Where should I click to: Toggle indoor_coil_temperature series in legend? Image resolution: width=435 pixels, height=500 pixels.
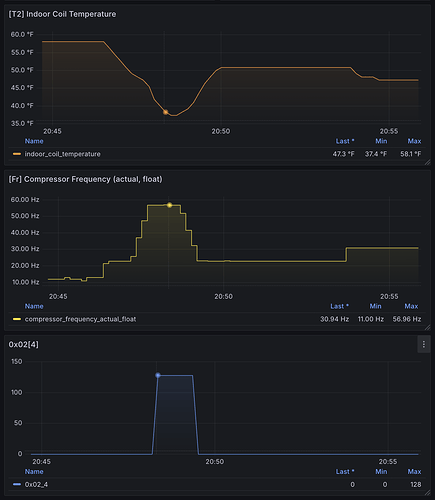point(63,154)
